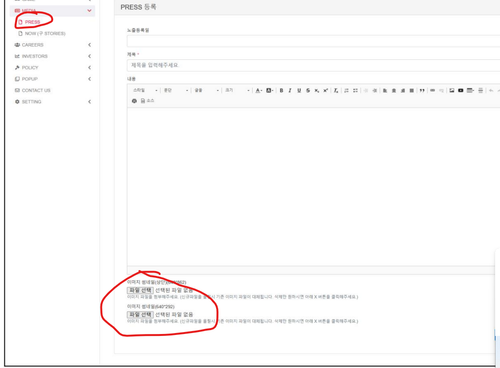Open the 글꼴 font dropdown
The height and width of the screenshot is (368, 500).
coord(207,90)
